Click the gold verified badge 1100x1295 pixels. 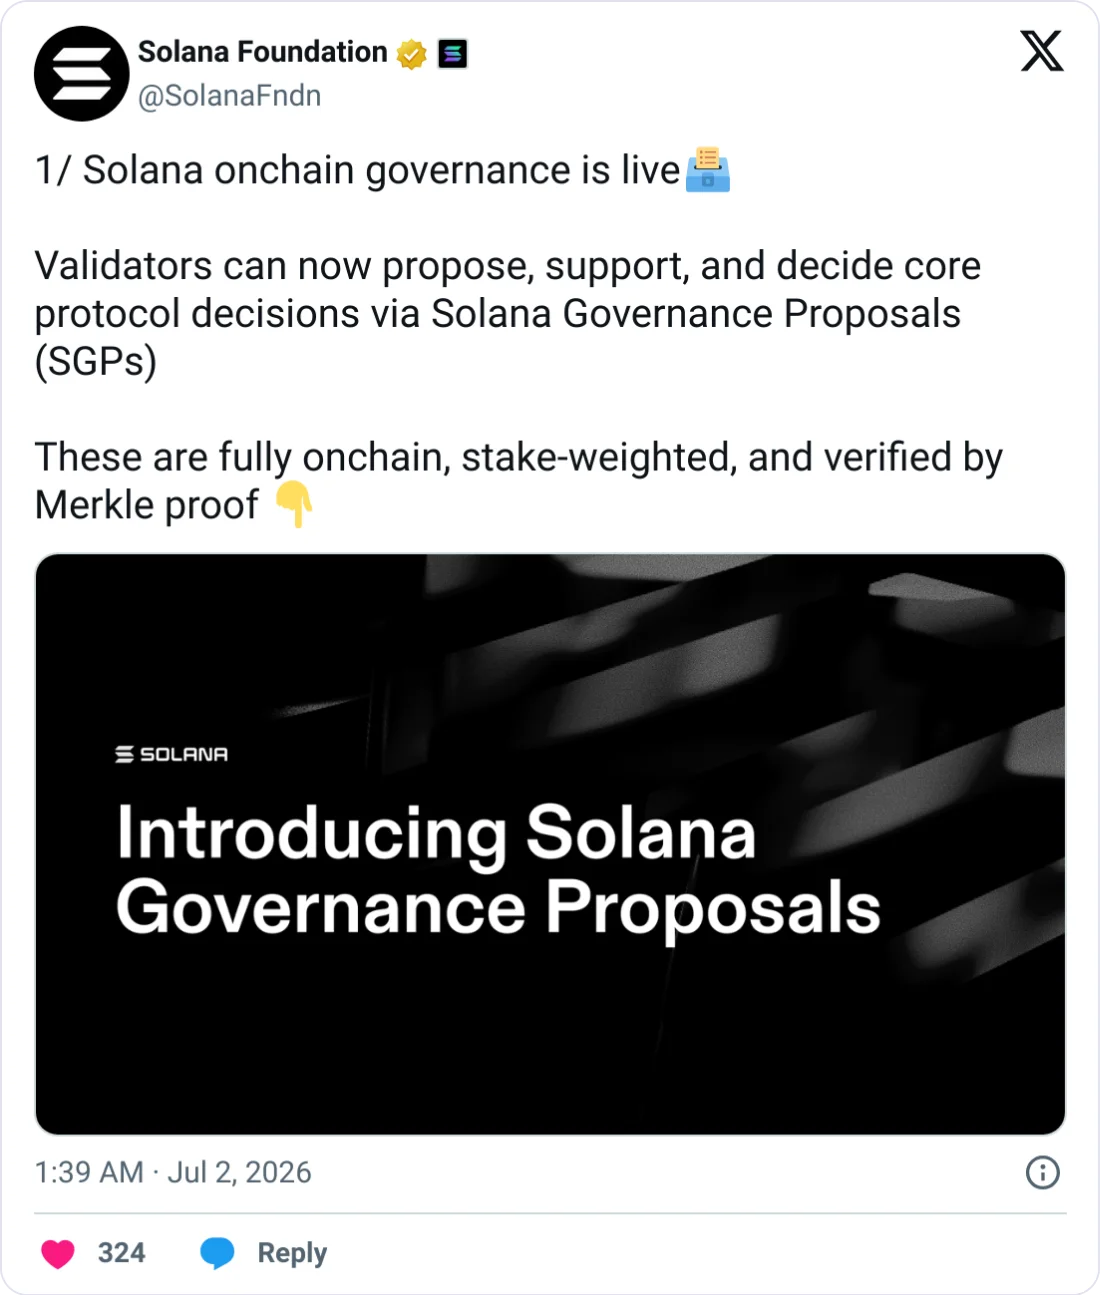click(x=411, y=53)
